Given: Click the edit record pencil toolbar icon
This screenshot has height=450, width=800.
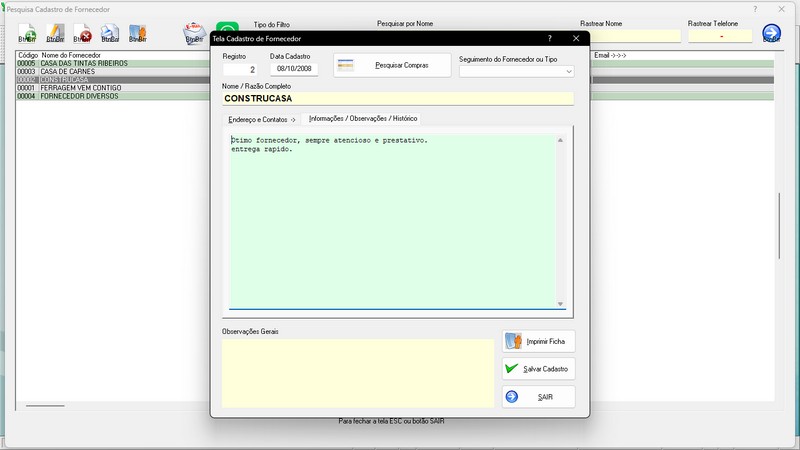Looking at the screenshot, I should pos(55,33).
